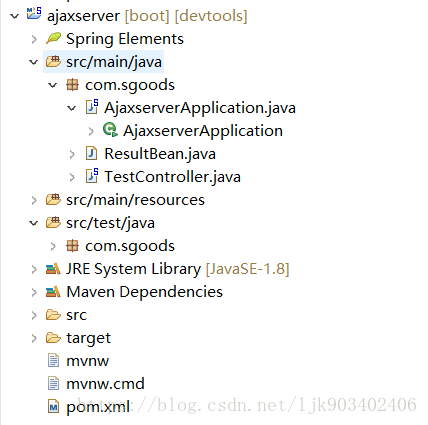Select JRE System Library [JavaSE-1.8]
The image size is (428, 425).
point(178,269)
